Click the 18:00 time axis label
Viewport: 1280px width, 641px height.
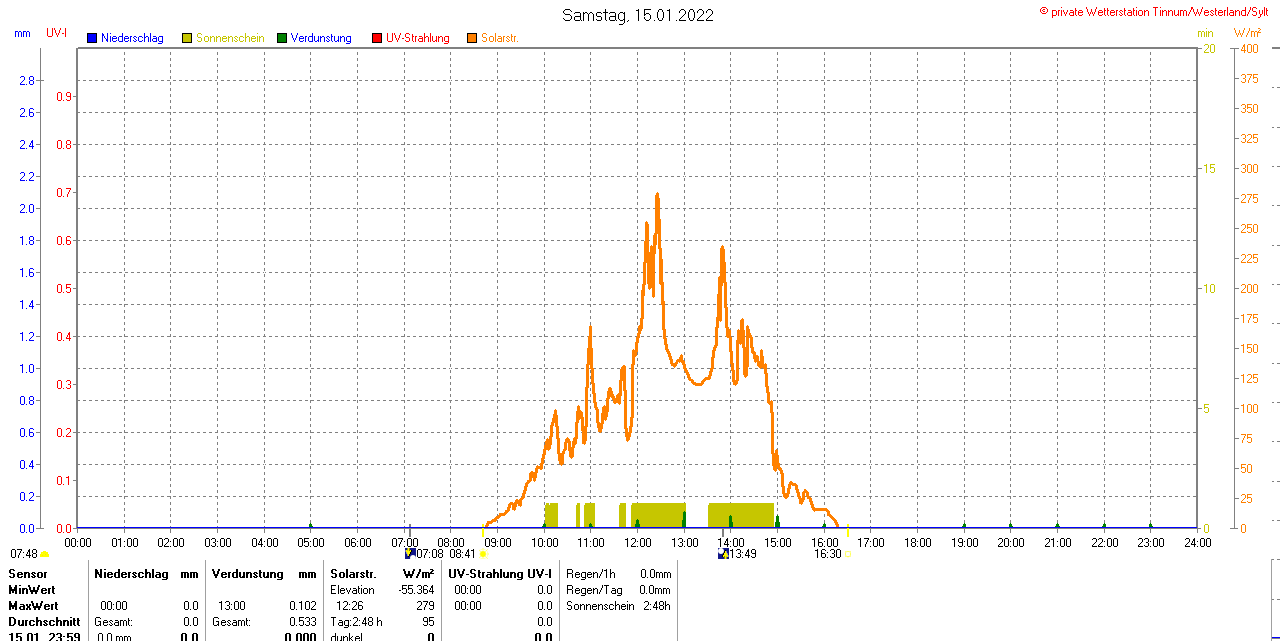point(917,542)
